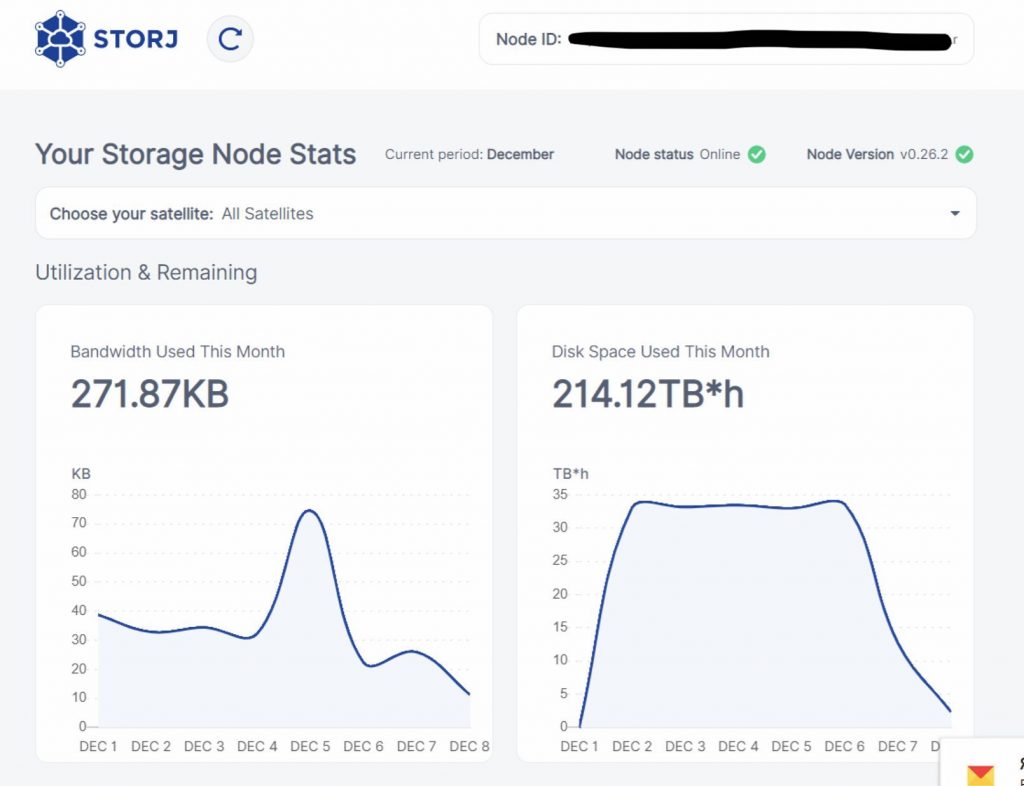Click the Disk Space Used This Month heading
This screenshot has width=1024, height=786.
point(660,352)
